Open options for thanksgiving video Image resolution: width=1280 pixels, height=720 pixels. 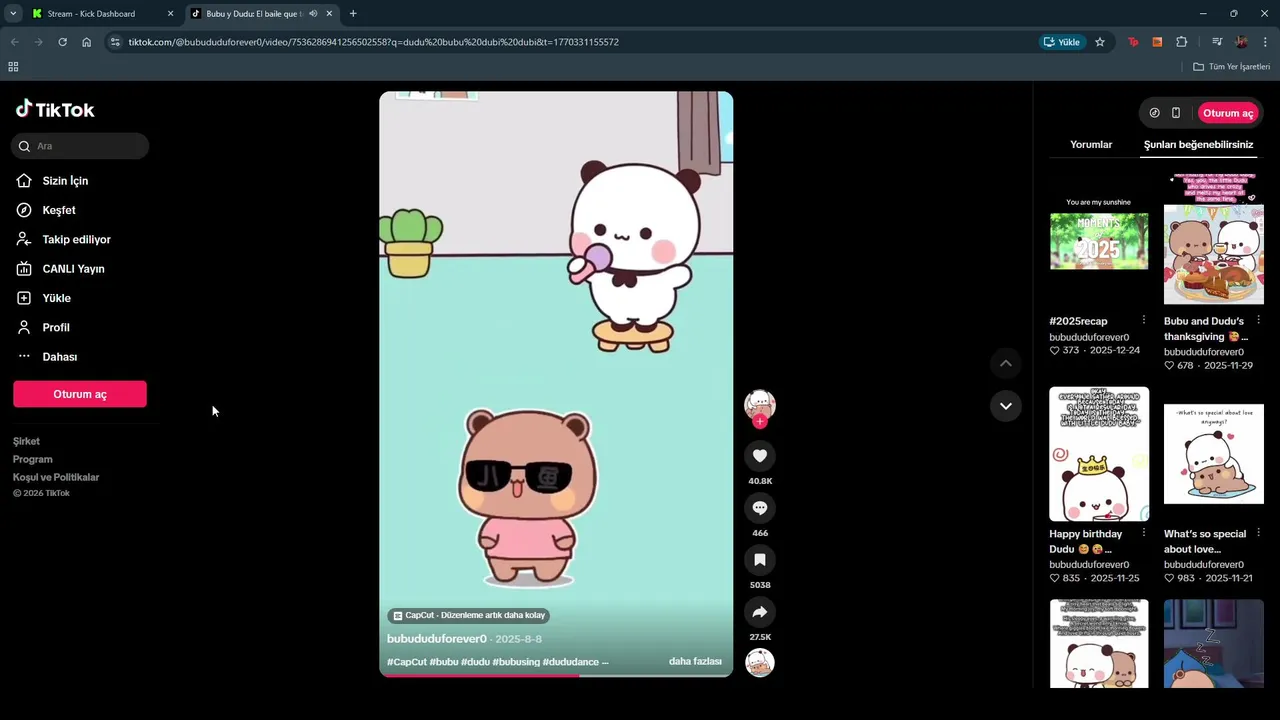click(x=1258, y=321)
